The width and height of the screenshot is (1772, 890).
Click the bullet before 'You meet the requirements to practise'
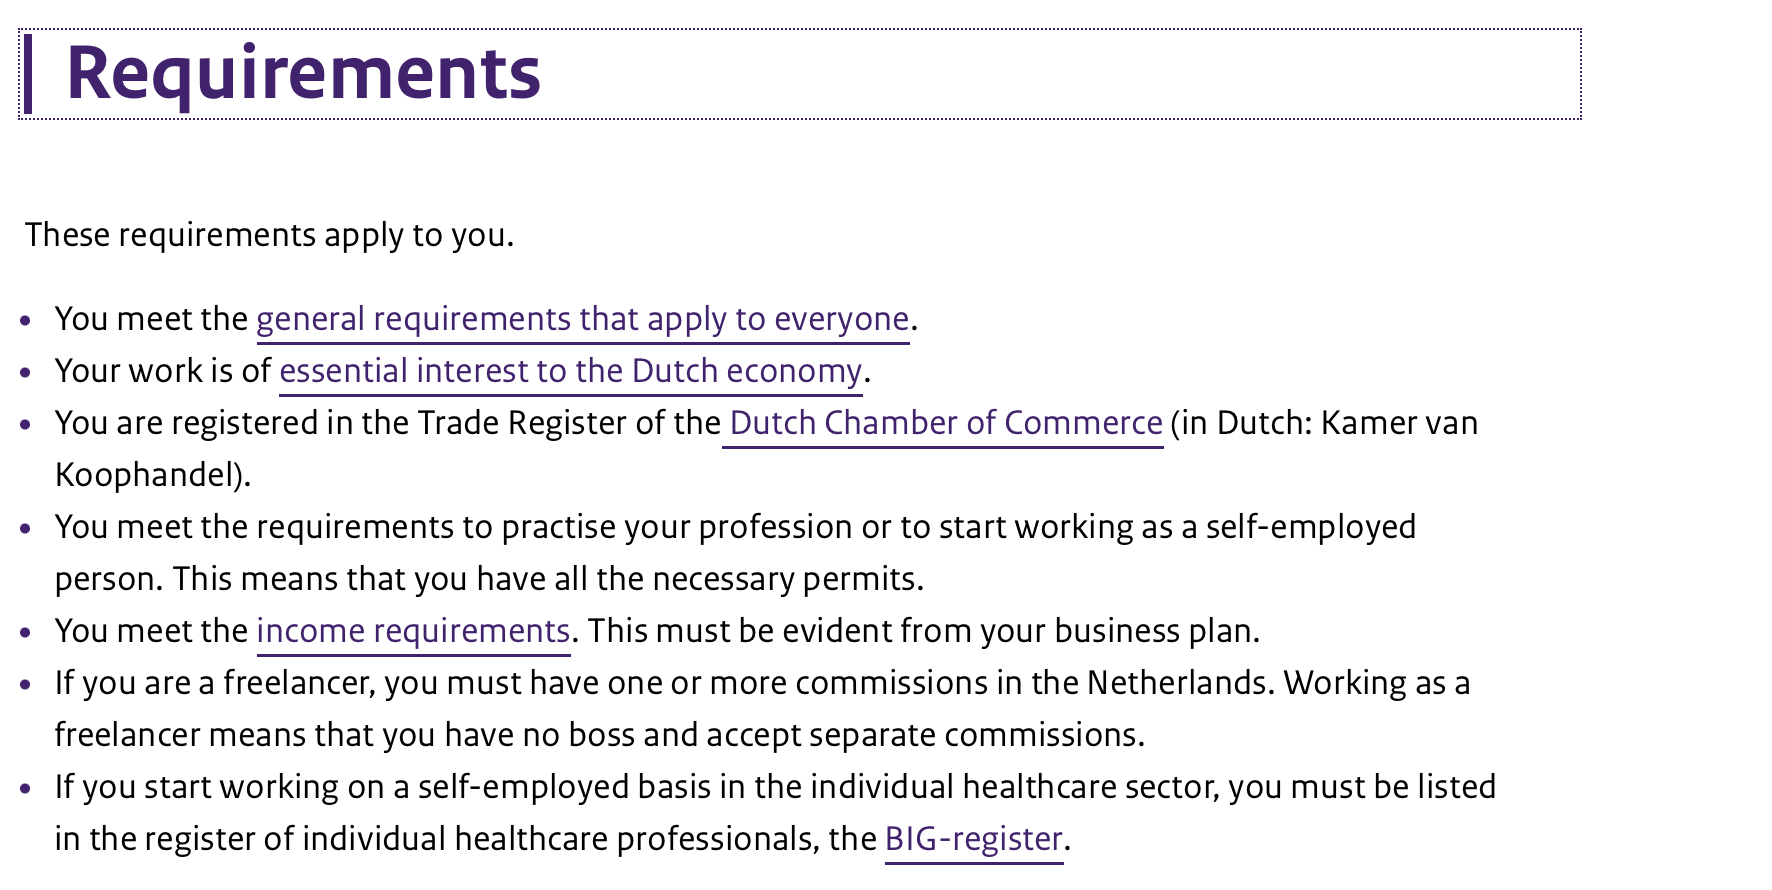[26, 529]
